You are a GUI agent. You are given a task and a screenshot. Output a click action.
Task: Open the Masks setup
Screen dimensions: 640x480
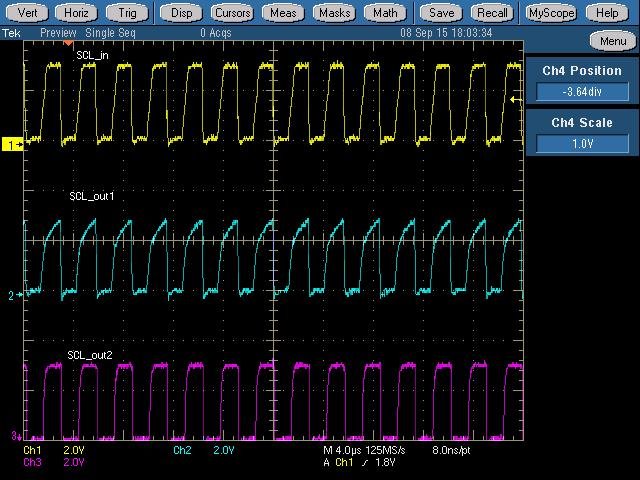click(334, 13)
